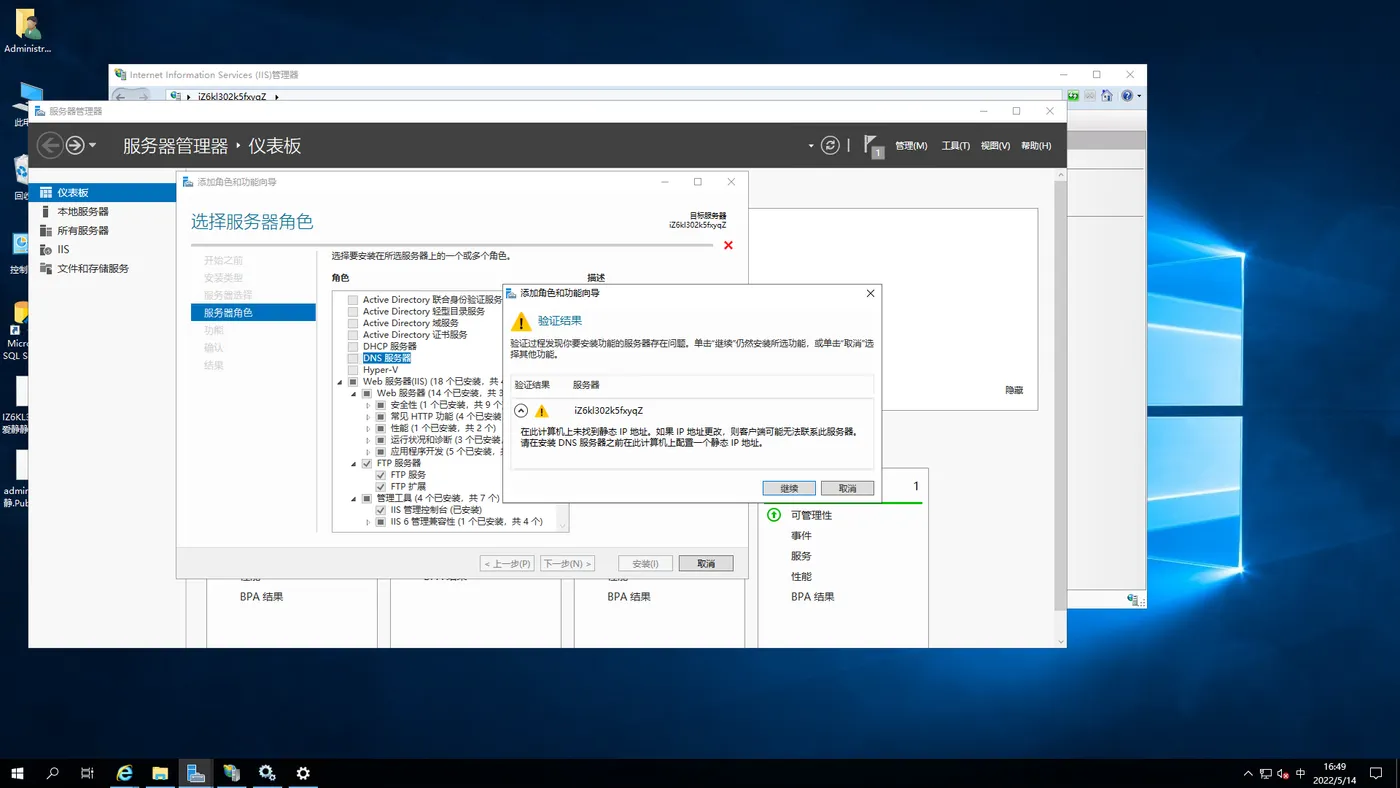Collapse the FTP 服务器 tree node
The width and height of the screenshot is (1400, 788).
tap(354, 463)
